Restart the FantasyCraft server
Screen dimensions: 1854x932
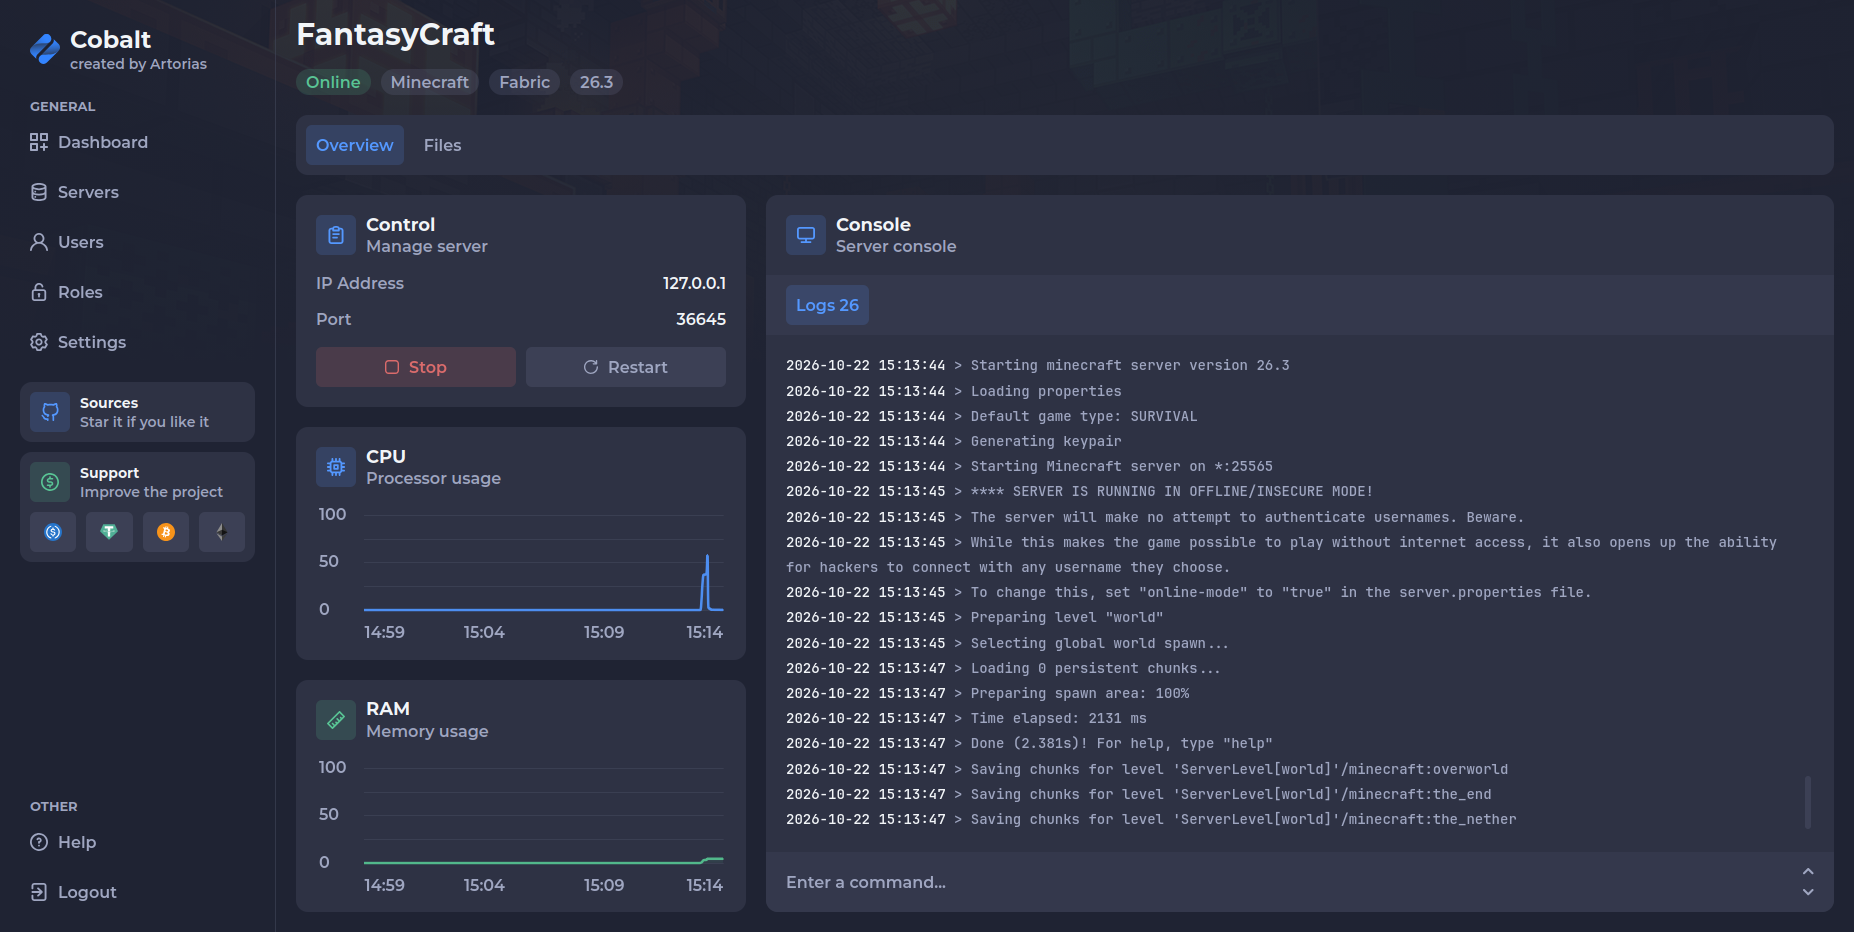(x=626, y=367)
